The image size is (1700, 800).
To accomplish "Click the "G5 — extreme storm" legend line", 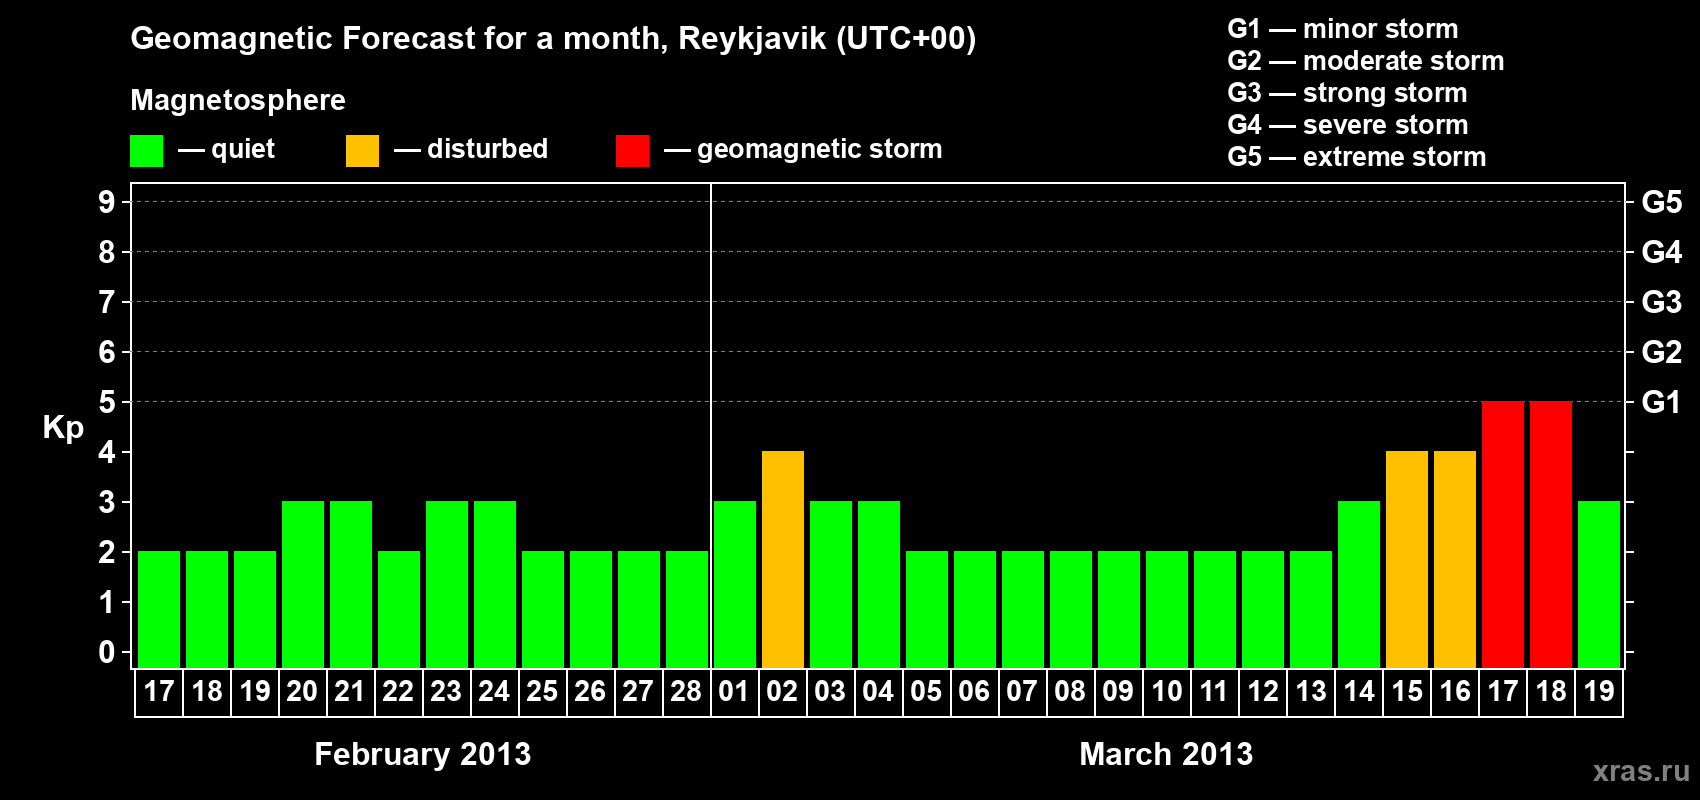I will [x=1357, y=157].
